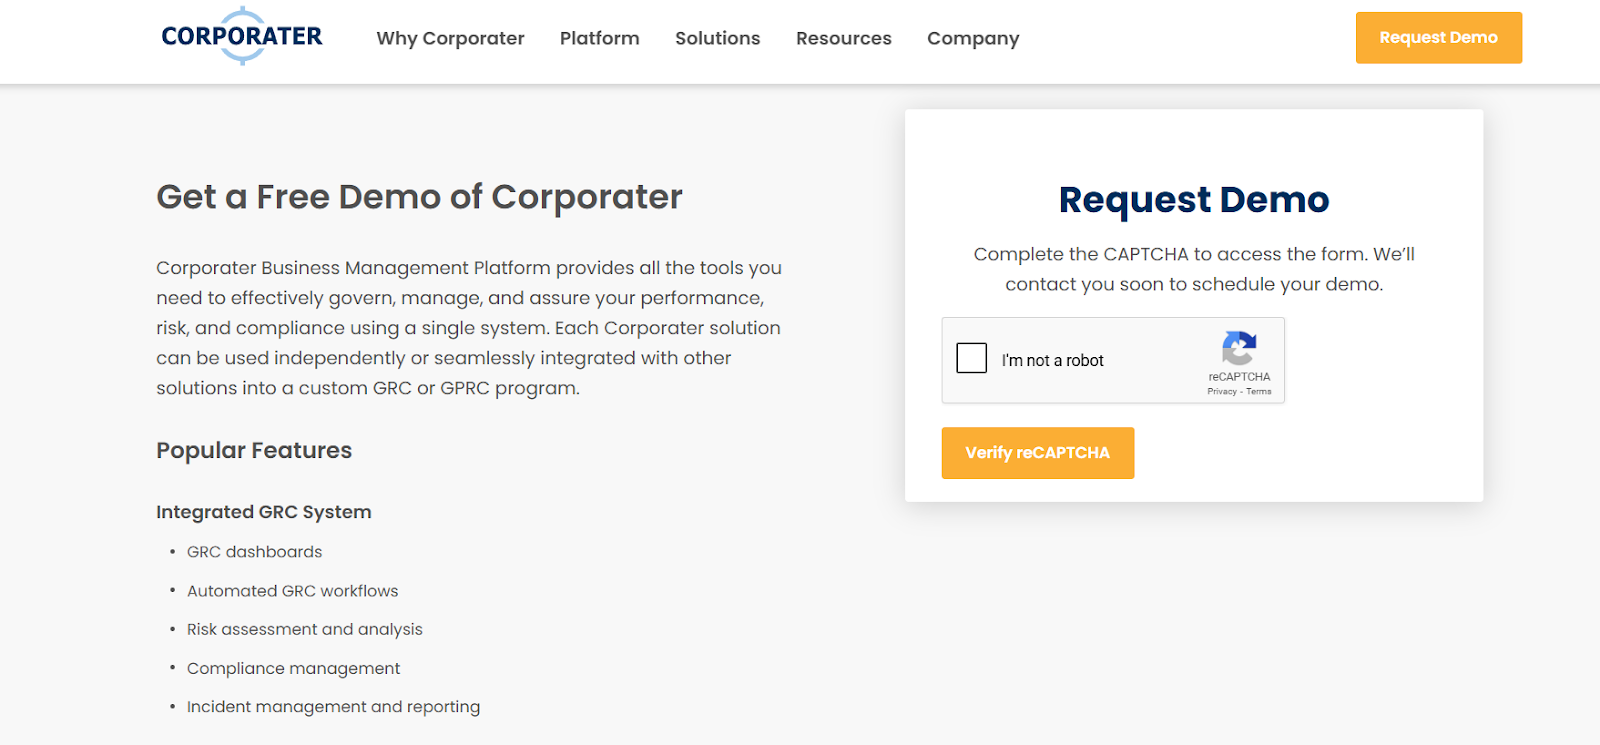Open the Why Corporater menu
Viewport: 1600px width, 745px height.
[450, 38]
